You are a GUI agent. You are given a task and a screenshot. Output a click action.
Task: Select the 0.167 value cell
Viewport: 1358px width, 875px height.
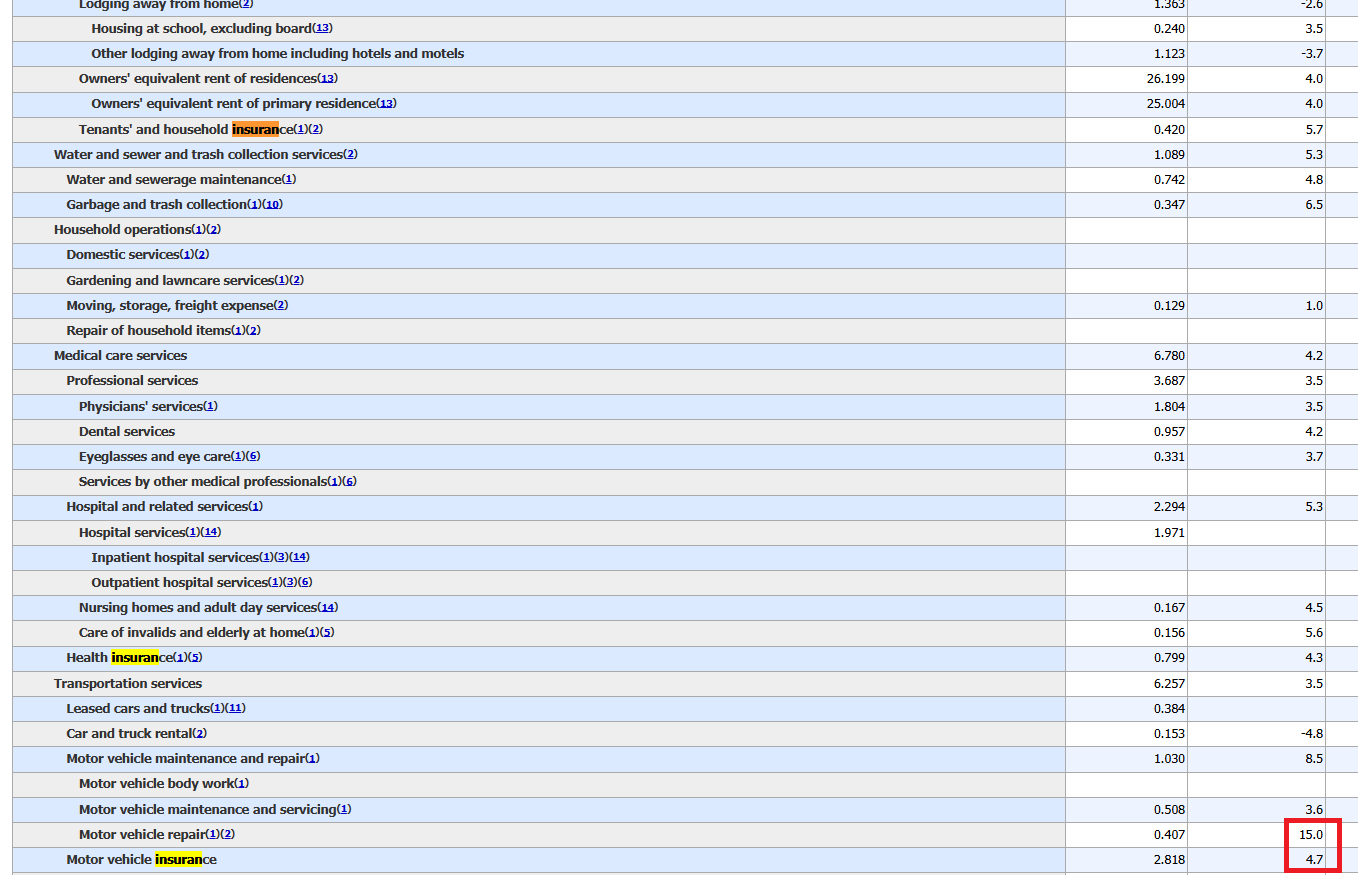click(x=1126, y=608)
